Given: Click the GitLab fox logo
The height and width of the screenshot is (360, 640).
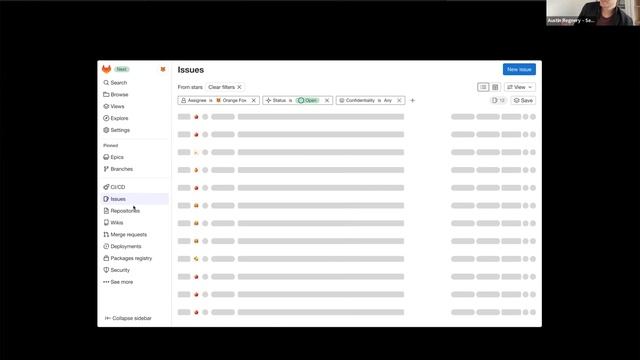Looking at the screenshot, I should tap(107, 69).
